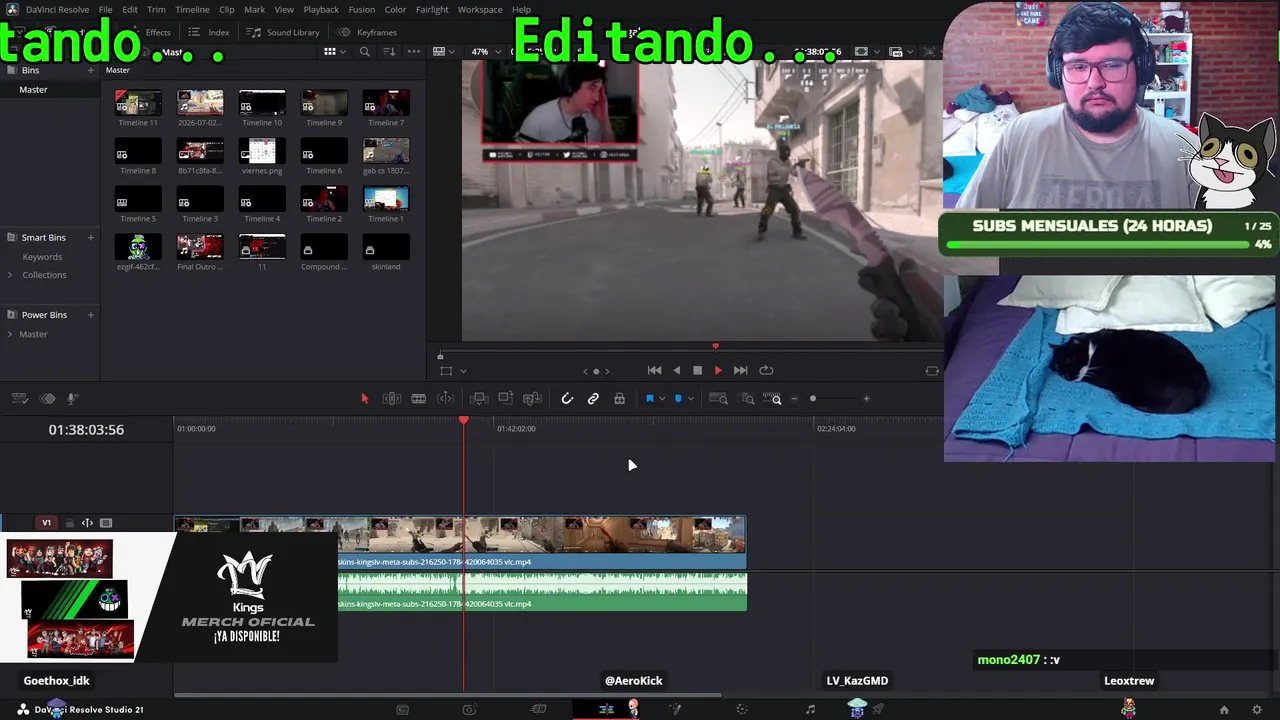Expand the Collections smart bin
This screenshot has height=720, width=1280.
[x=10, y=275]
